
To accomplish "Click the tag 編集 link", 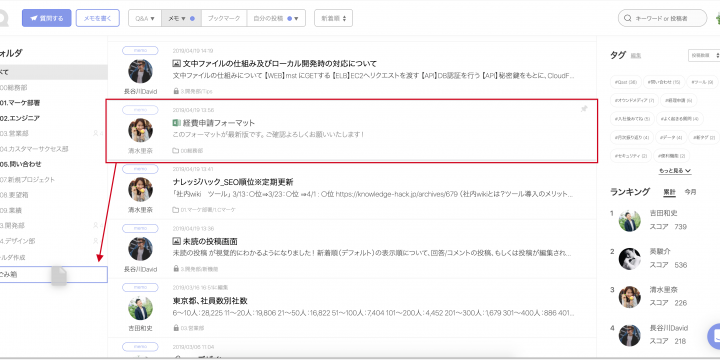I will coord(636,56).
